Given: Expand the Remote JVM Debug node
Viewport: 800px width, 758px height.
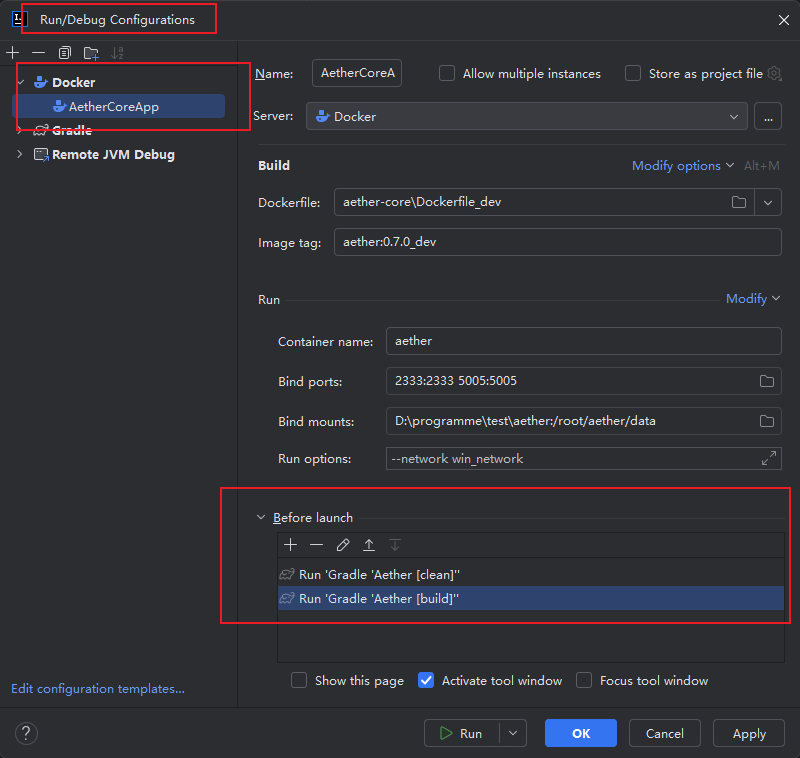Looking at the screenshot, I should click(19, 154).
